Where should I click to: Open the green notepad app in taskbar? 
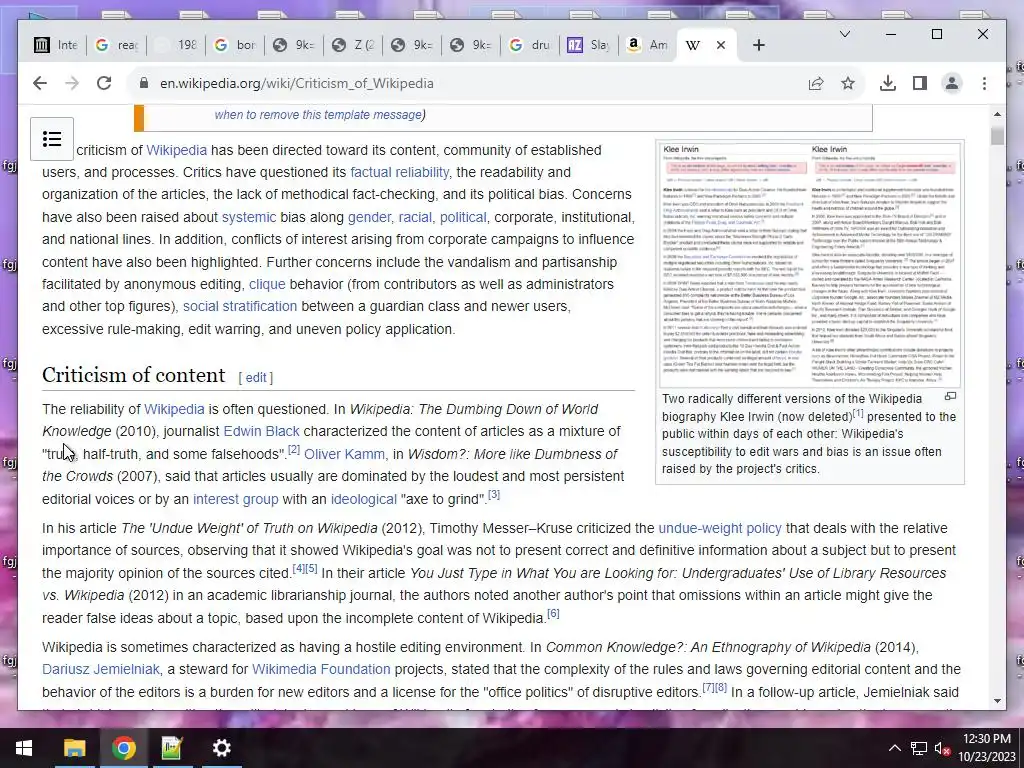(172, 748)
